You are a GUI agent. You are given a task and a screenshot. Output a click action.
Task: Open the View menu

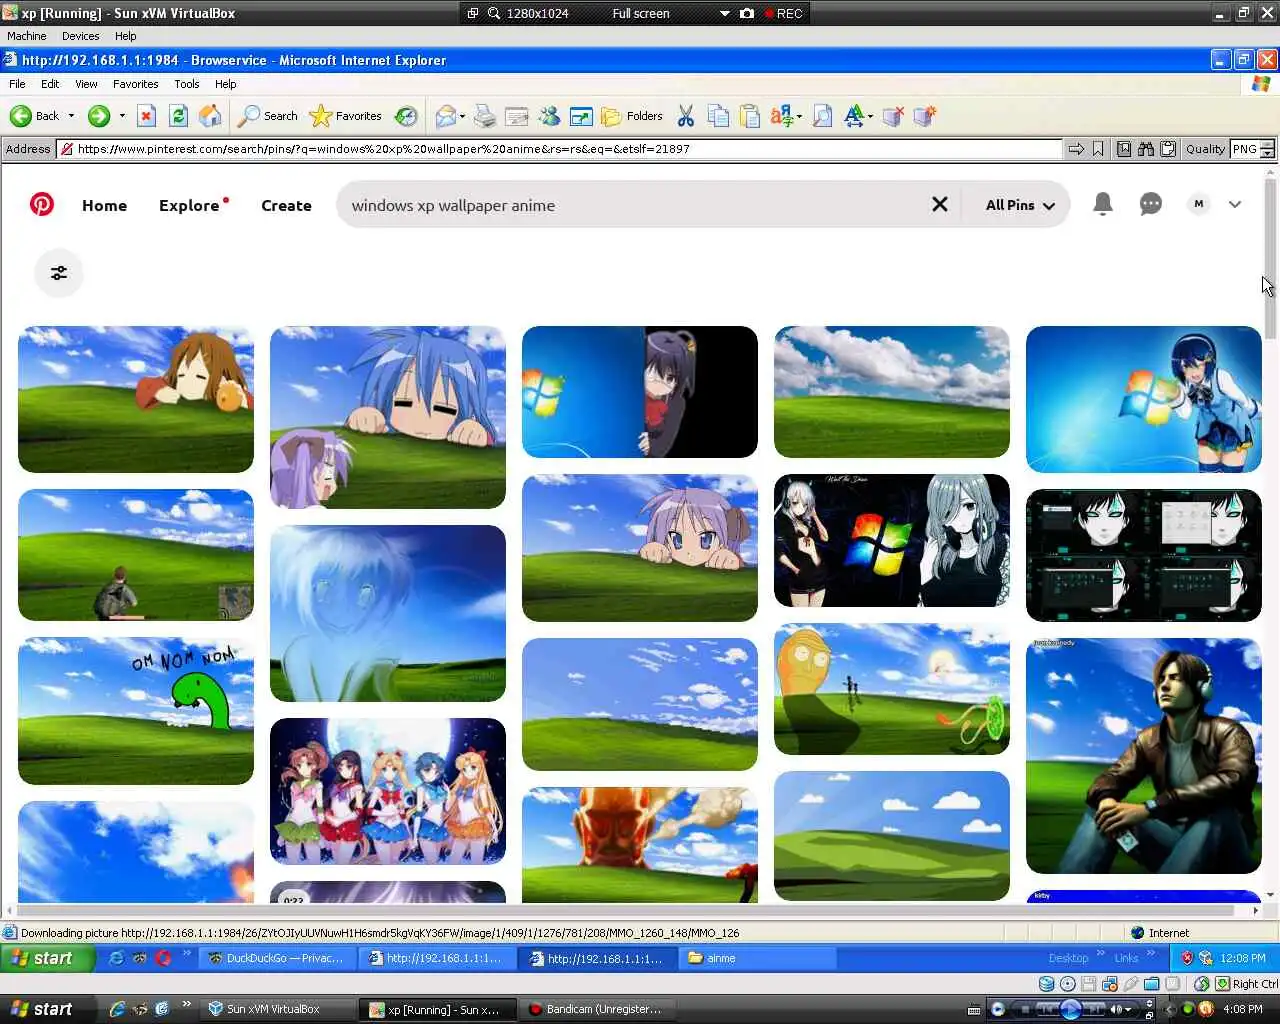click(x=86, y=84)
